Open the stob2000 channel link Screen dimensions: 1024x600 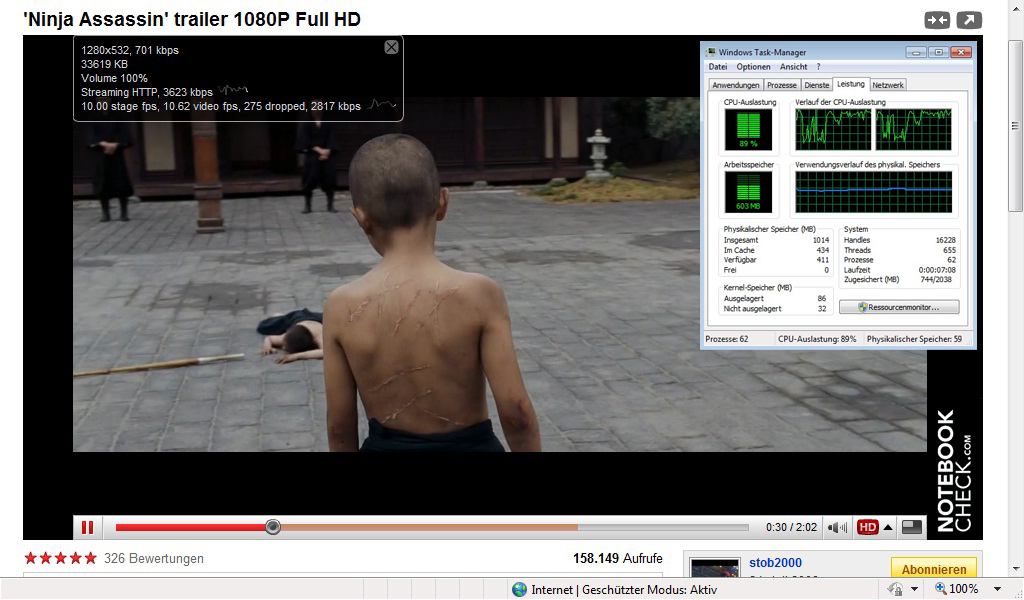(775, 563)
